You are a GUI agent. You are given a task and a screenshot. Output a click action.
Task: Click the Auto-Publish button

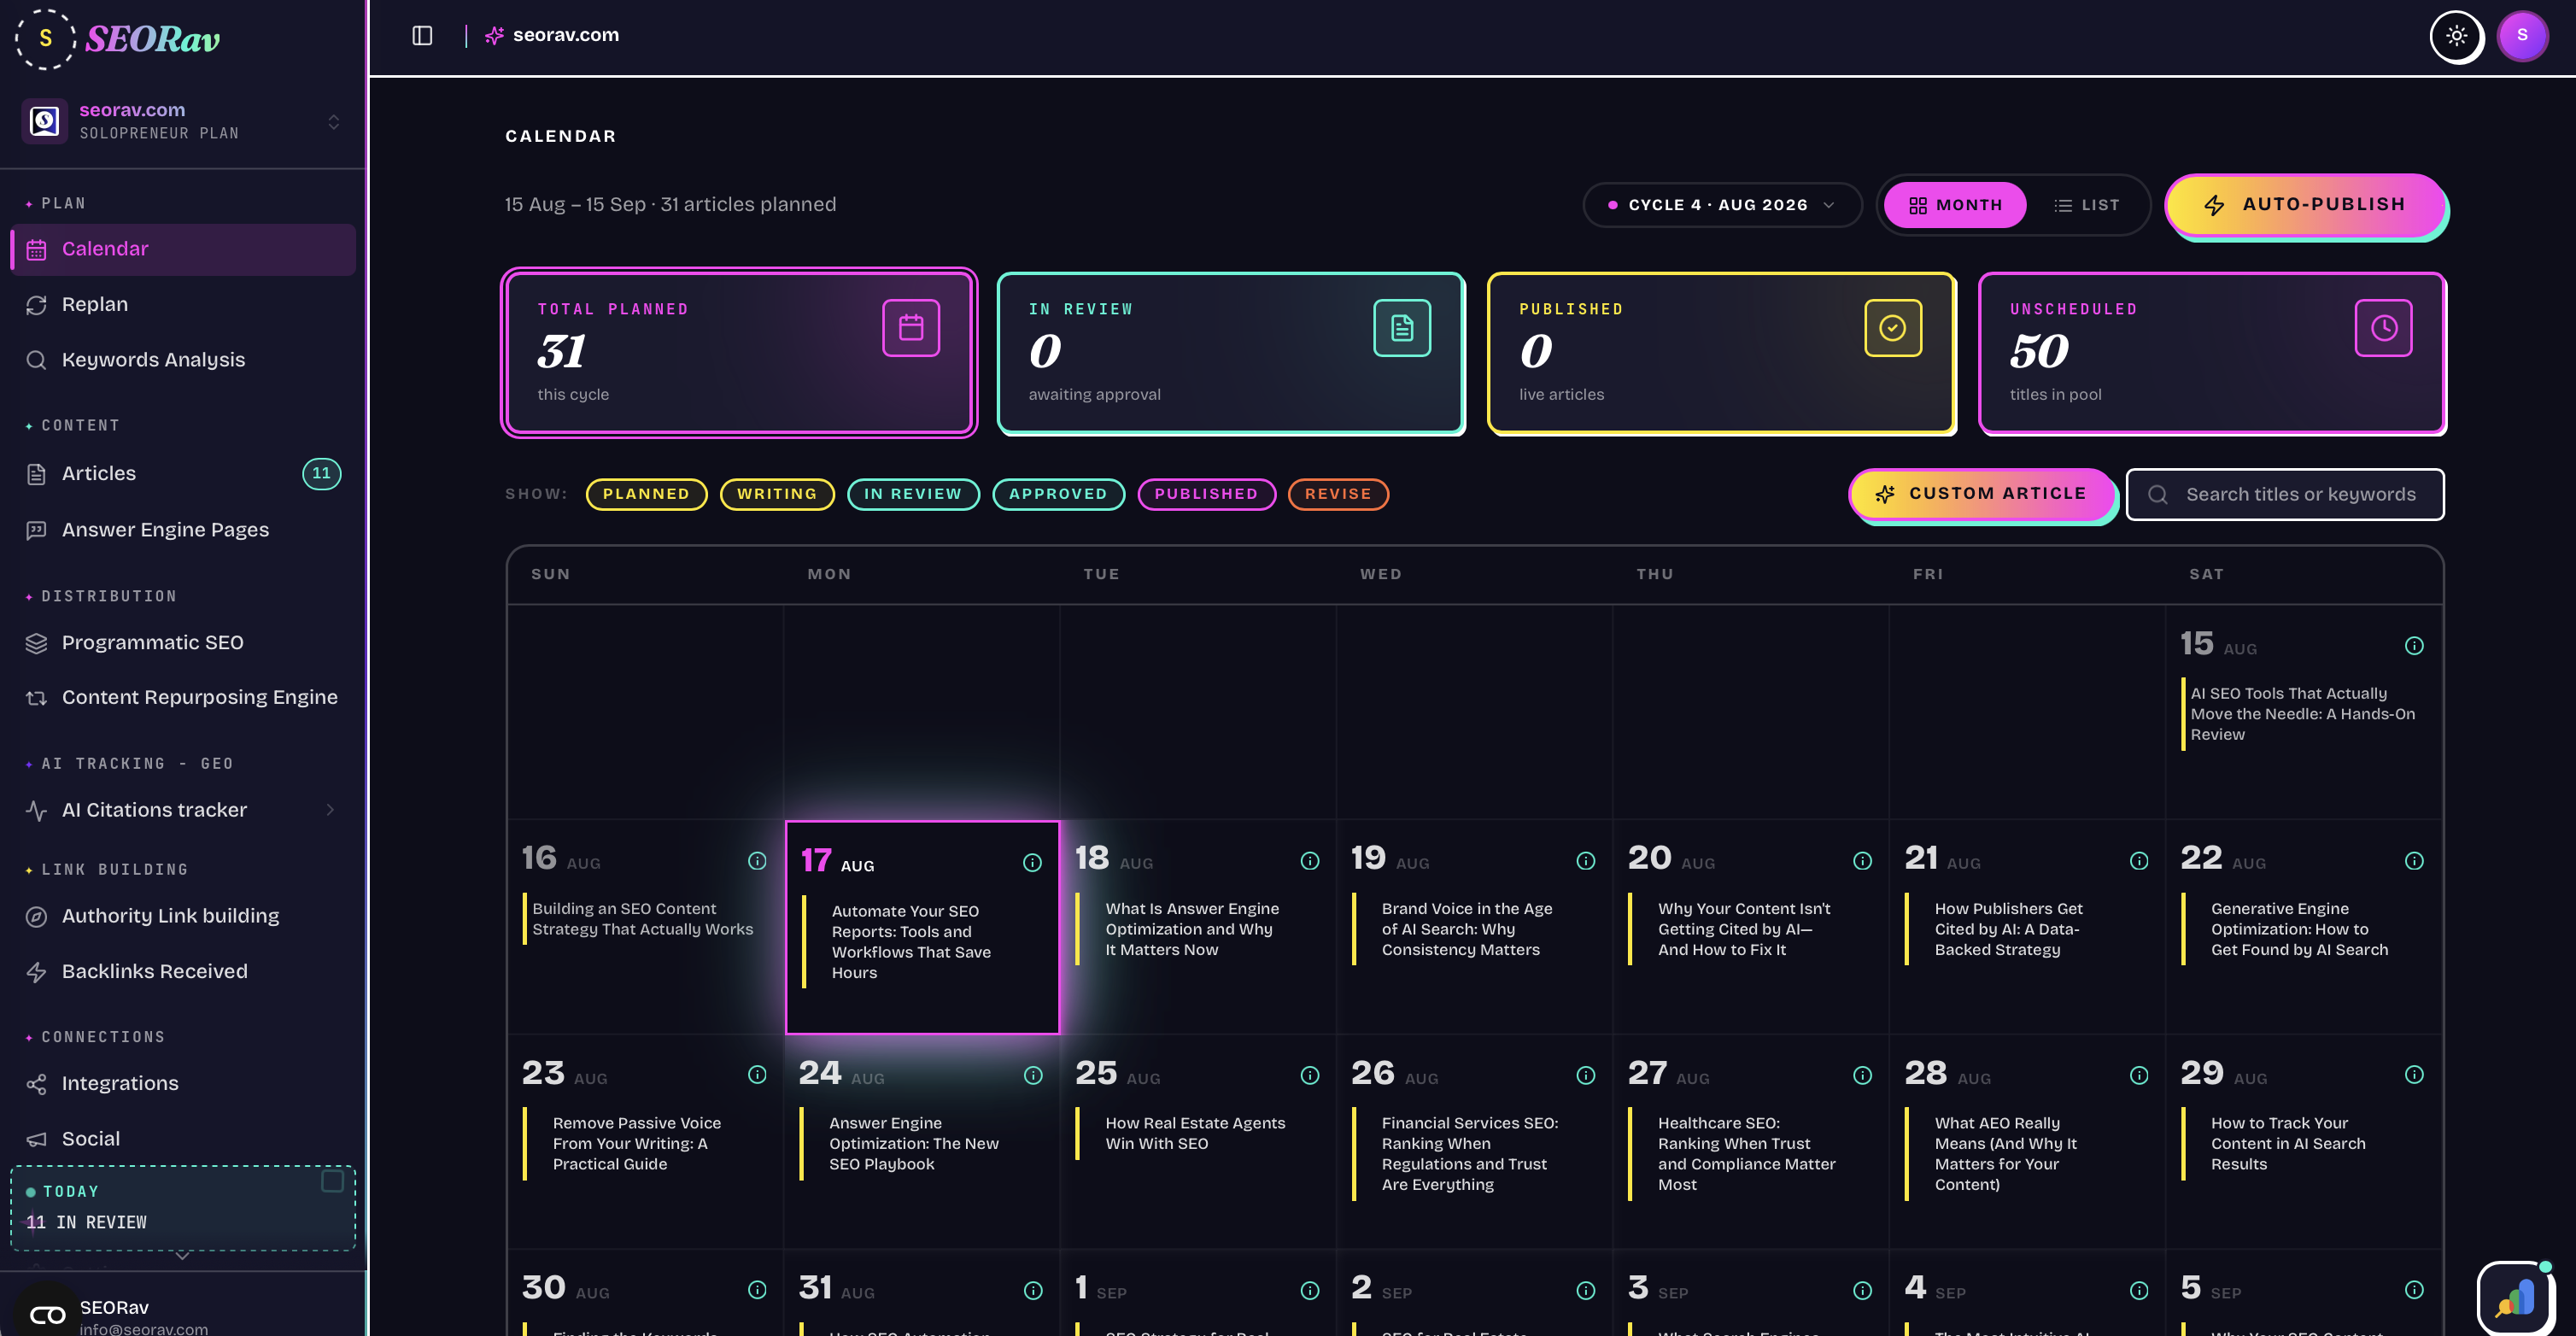(2304, 205)
